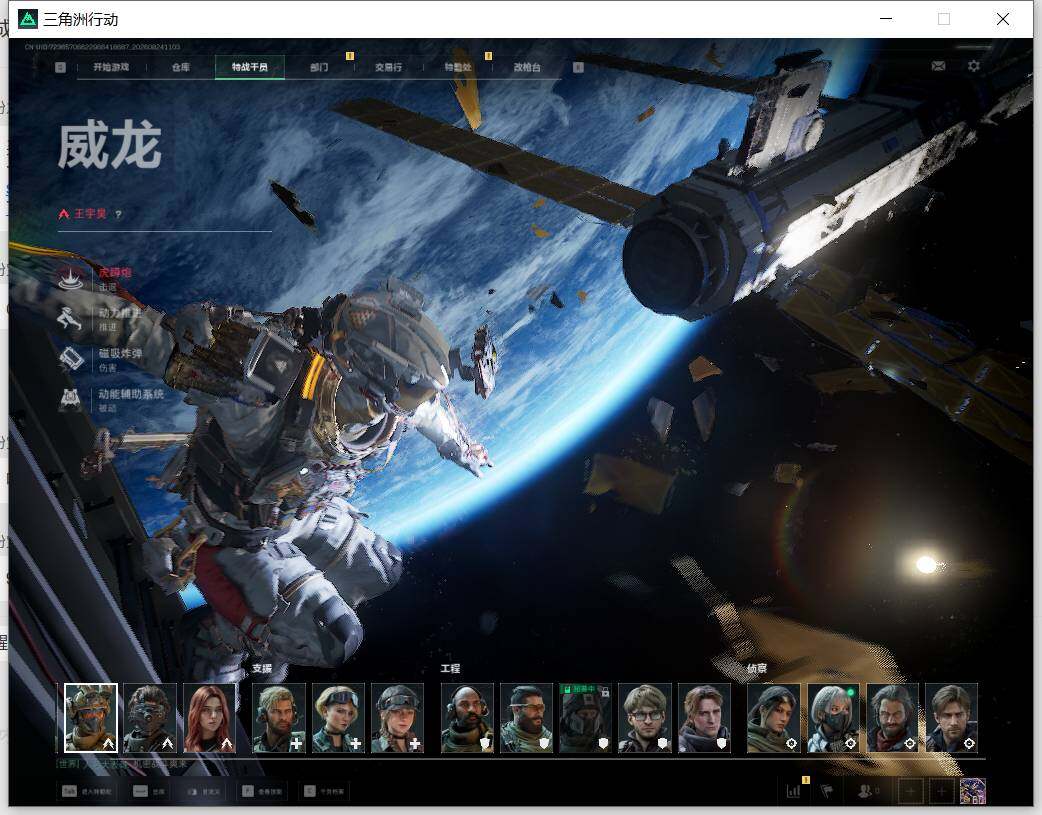Switch to the 仓库 tab

pyautogui.click(x=181, y=67)
